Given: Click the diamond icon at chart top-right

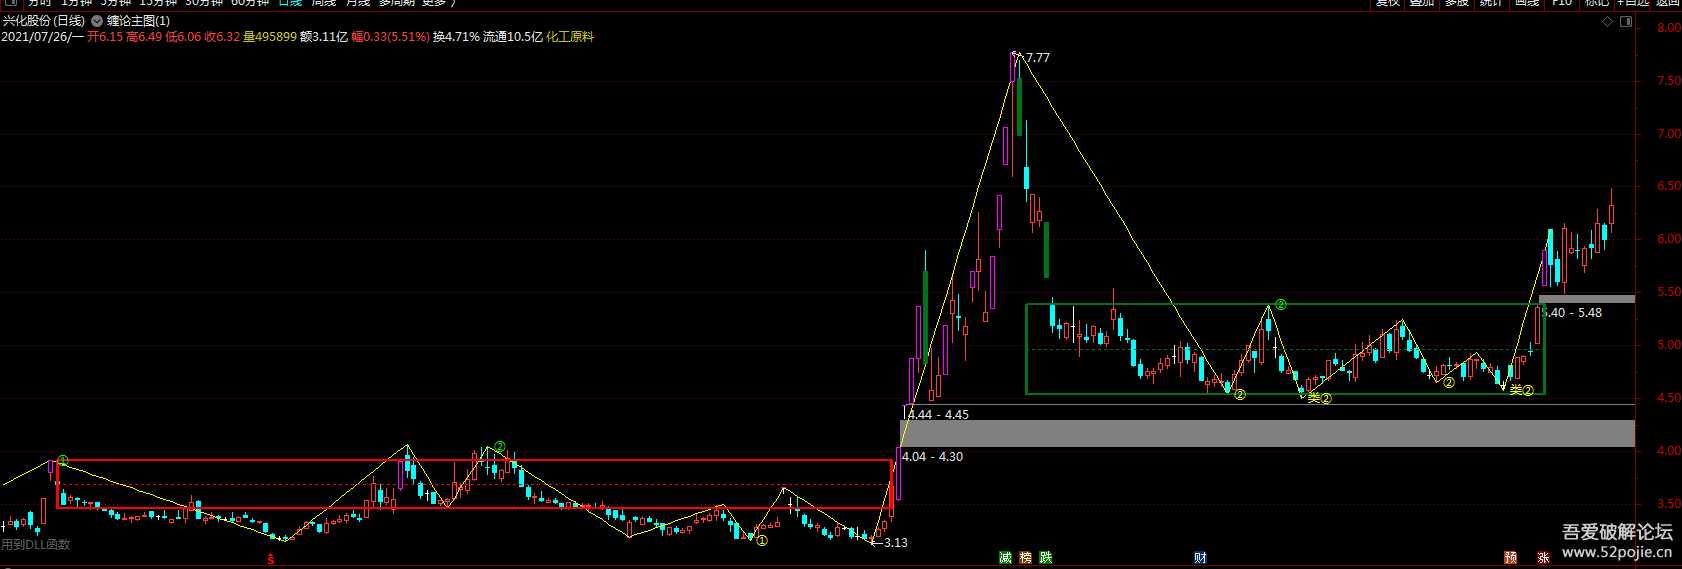Looking at the screenshot, I should click(1606, 21).
